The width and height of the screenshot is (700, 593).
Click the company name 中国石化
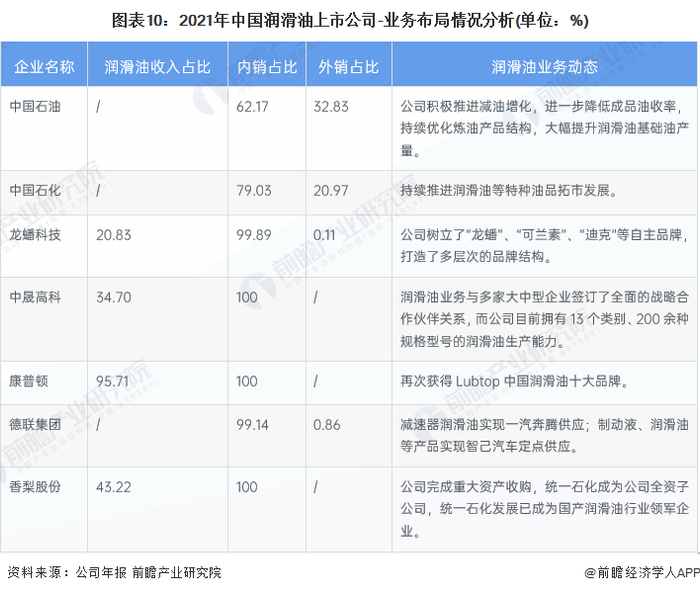(x=35, y=190)
